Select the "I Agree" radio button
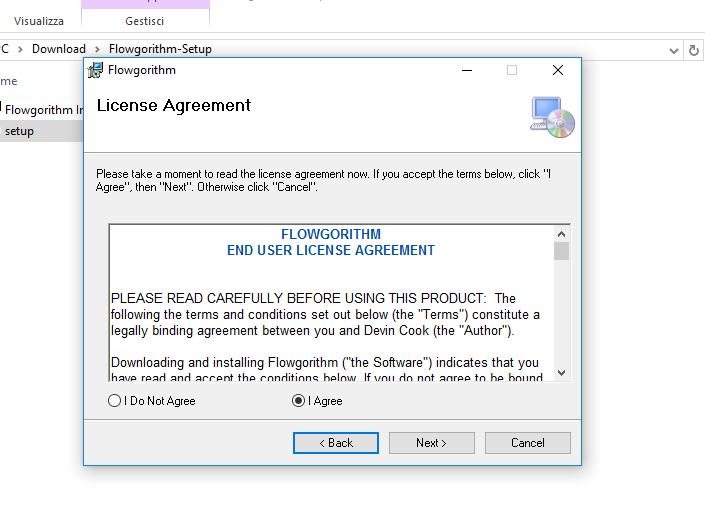 (298, 401)
